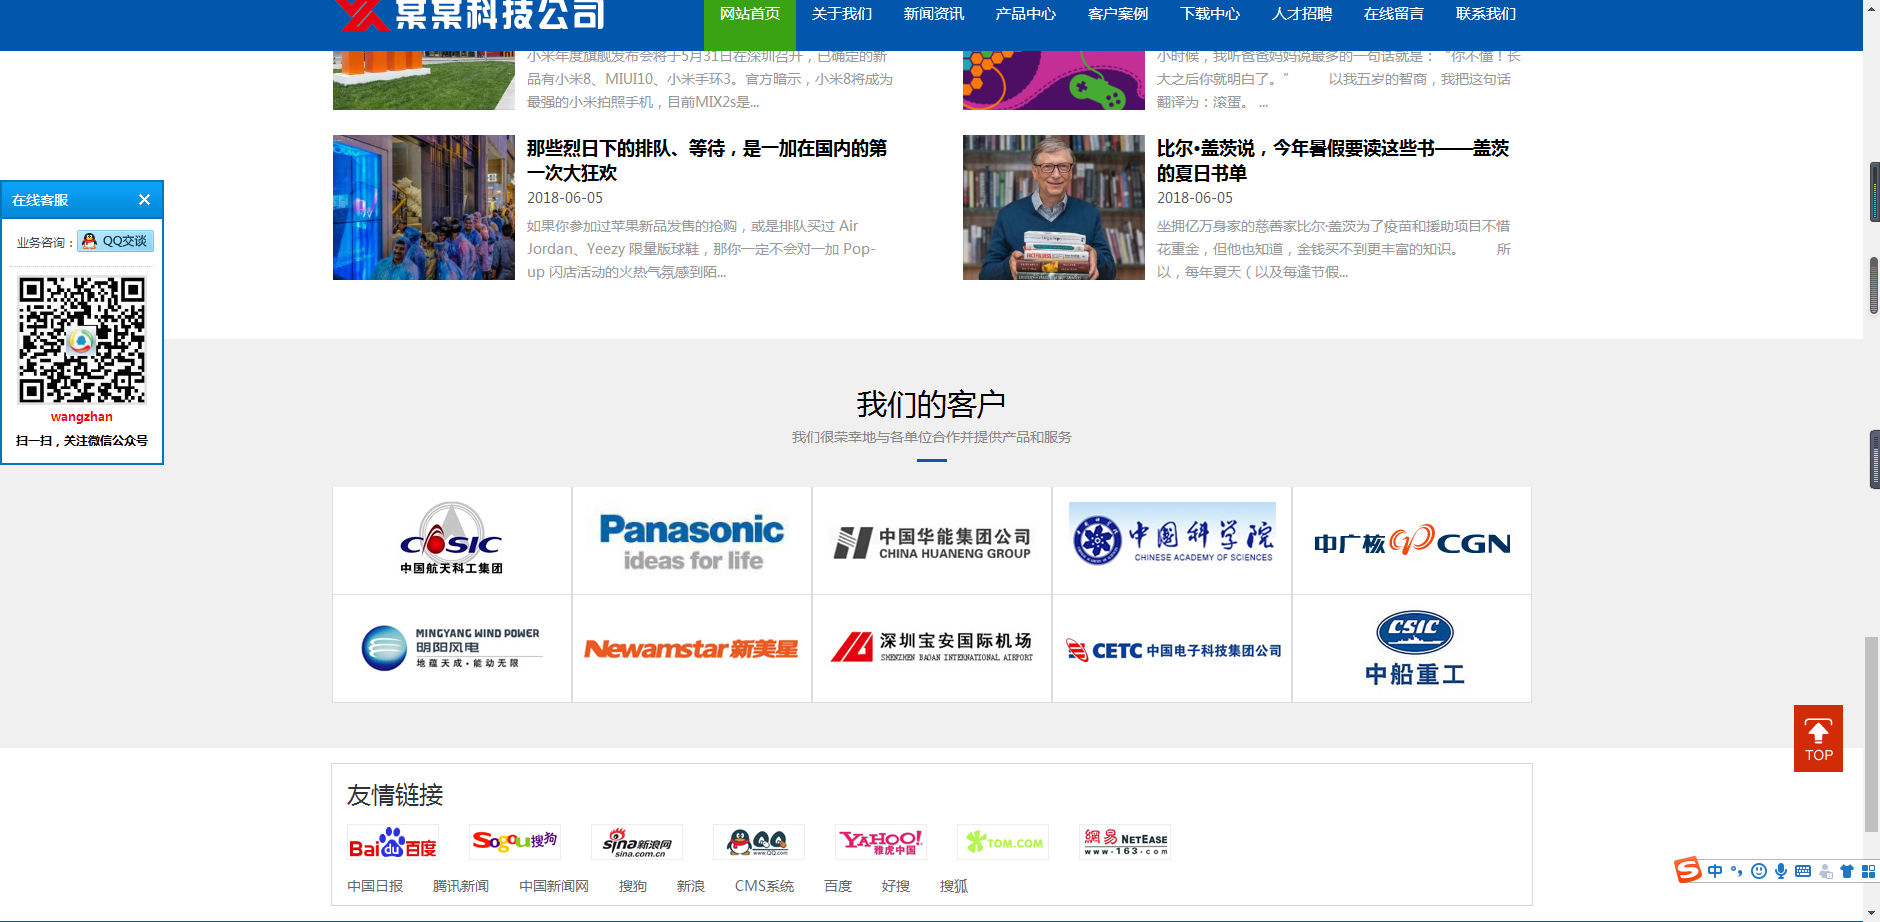Select 在线留言 in the navigation bar
This screenshot has height=922, width=1880.
coord(1394,14)
